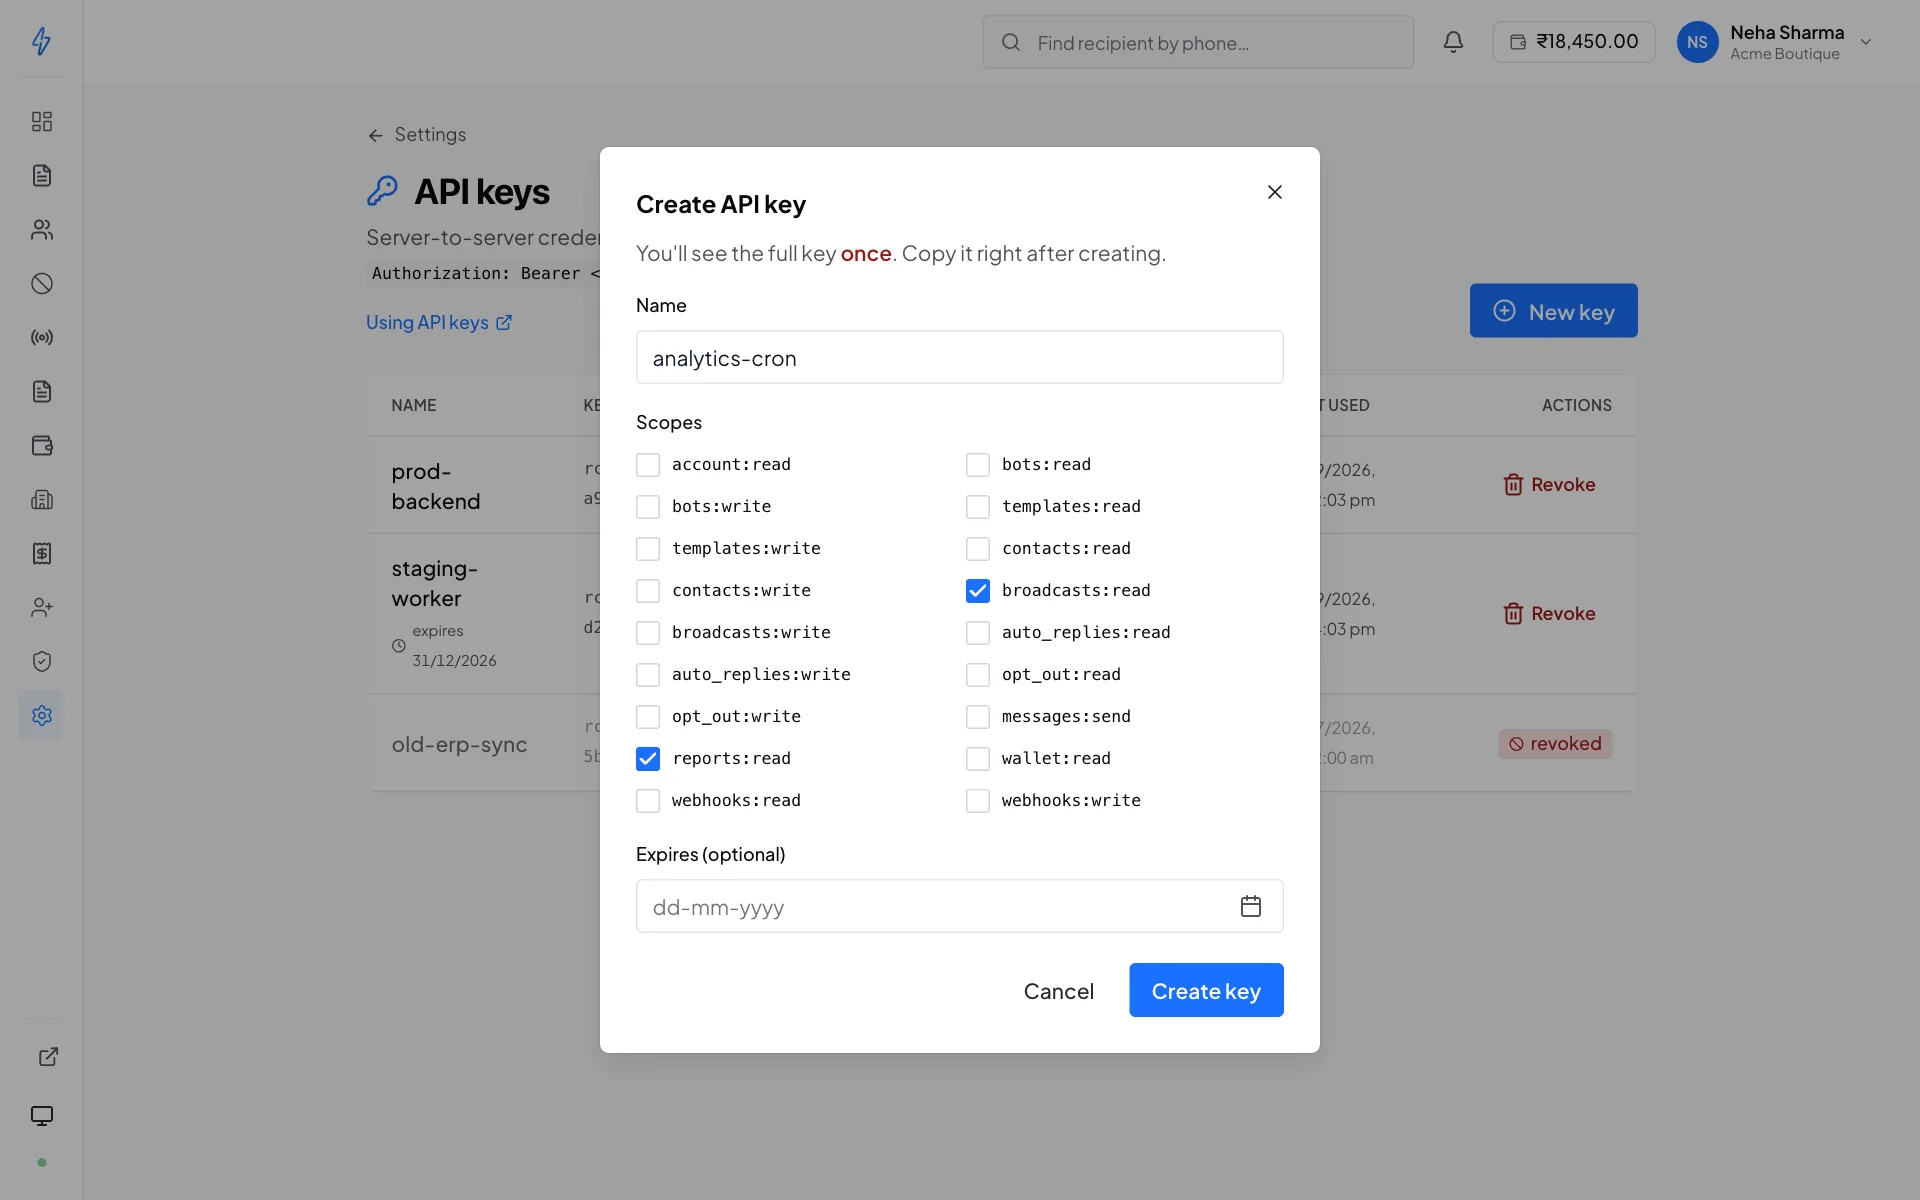The image size is (1920, 1200).
Task: Check the account:read scope
Action: [648, 465]
